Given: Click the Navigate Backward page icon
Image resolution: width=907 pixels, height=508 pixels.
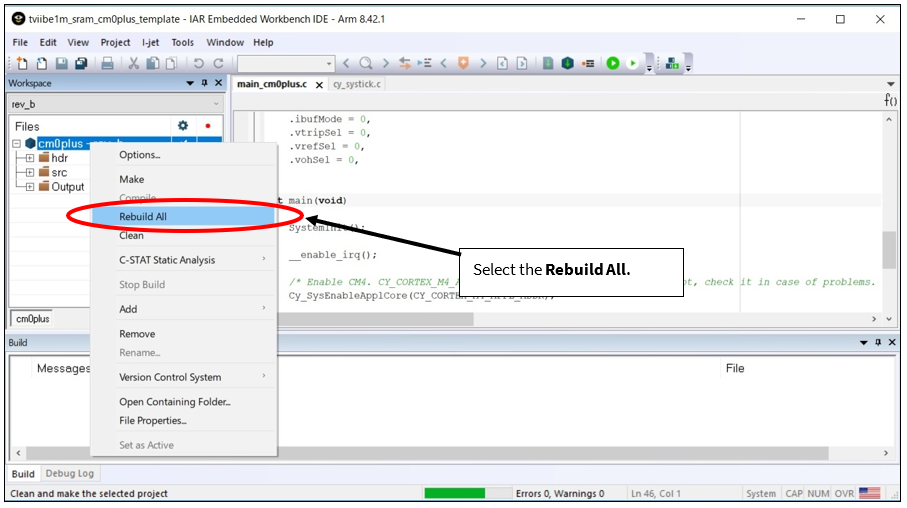Looking at the screenshot, I should pos(503,63).
